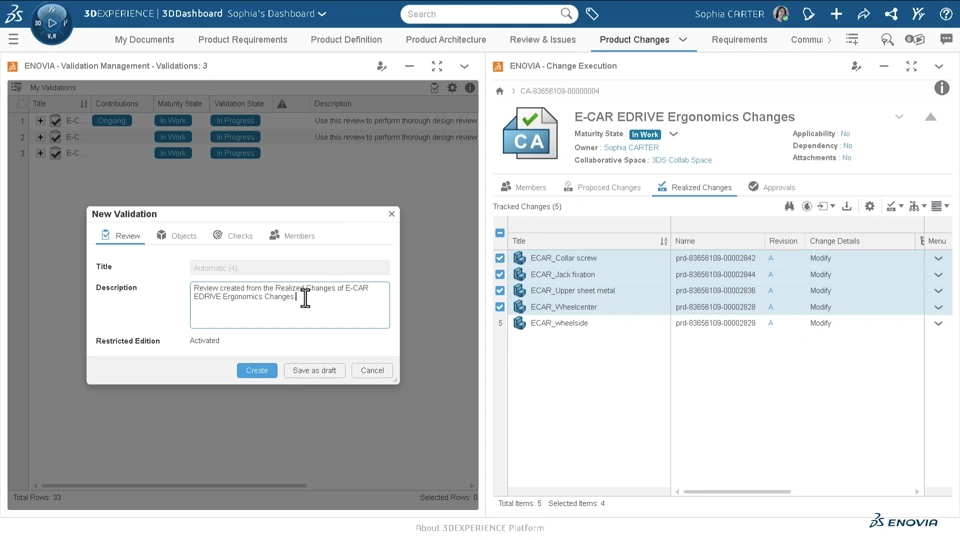Open the 3DSearch chat bubble icon at far right
This screenshot has width=960, height=540.
(946, 39)
